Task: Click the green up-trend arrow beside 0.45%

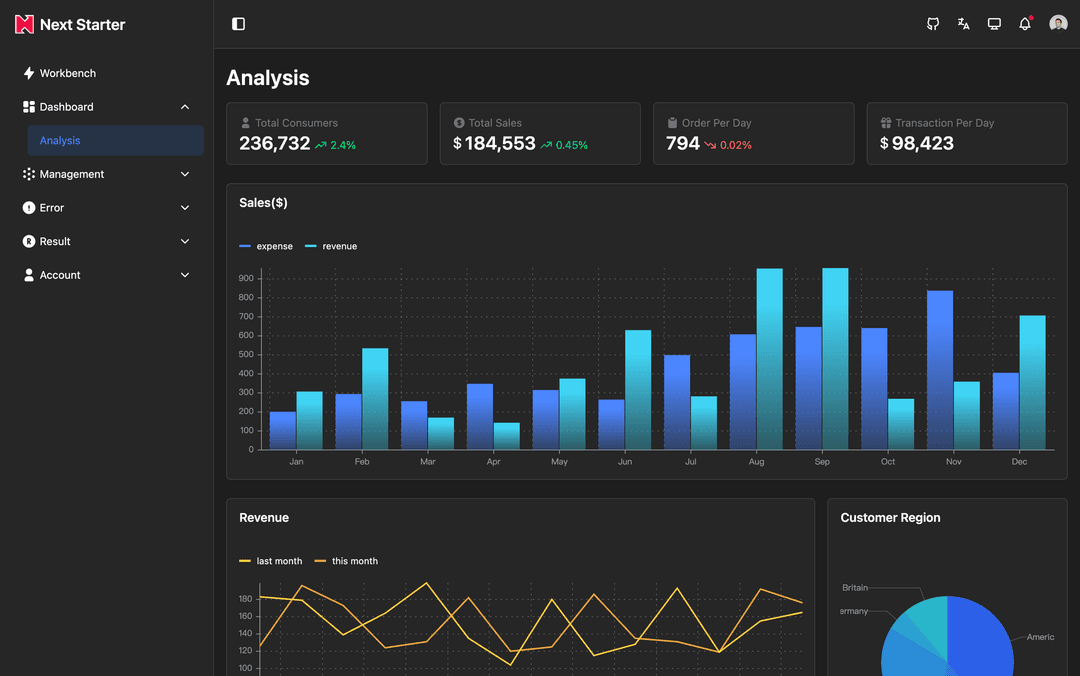Action: coord(546,145)
